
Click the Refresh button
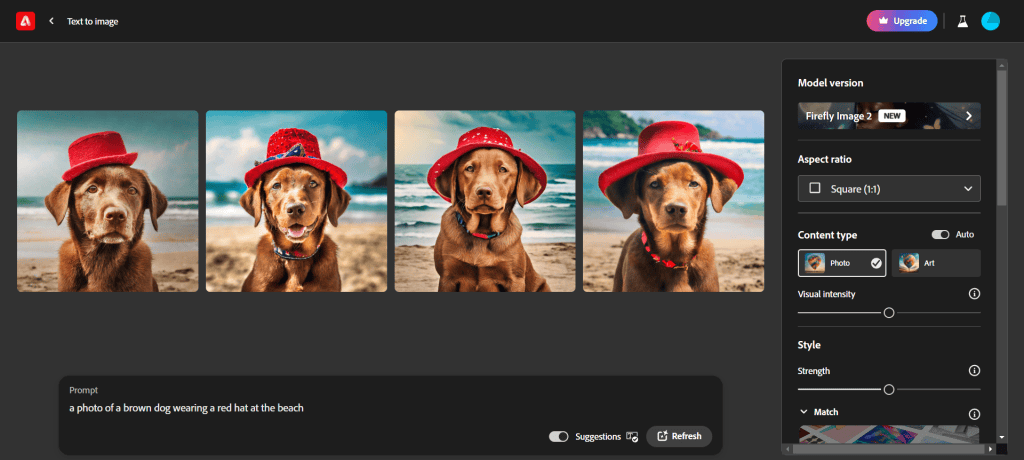pos(679,436)
